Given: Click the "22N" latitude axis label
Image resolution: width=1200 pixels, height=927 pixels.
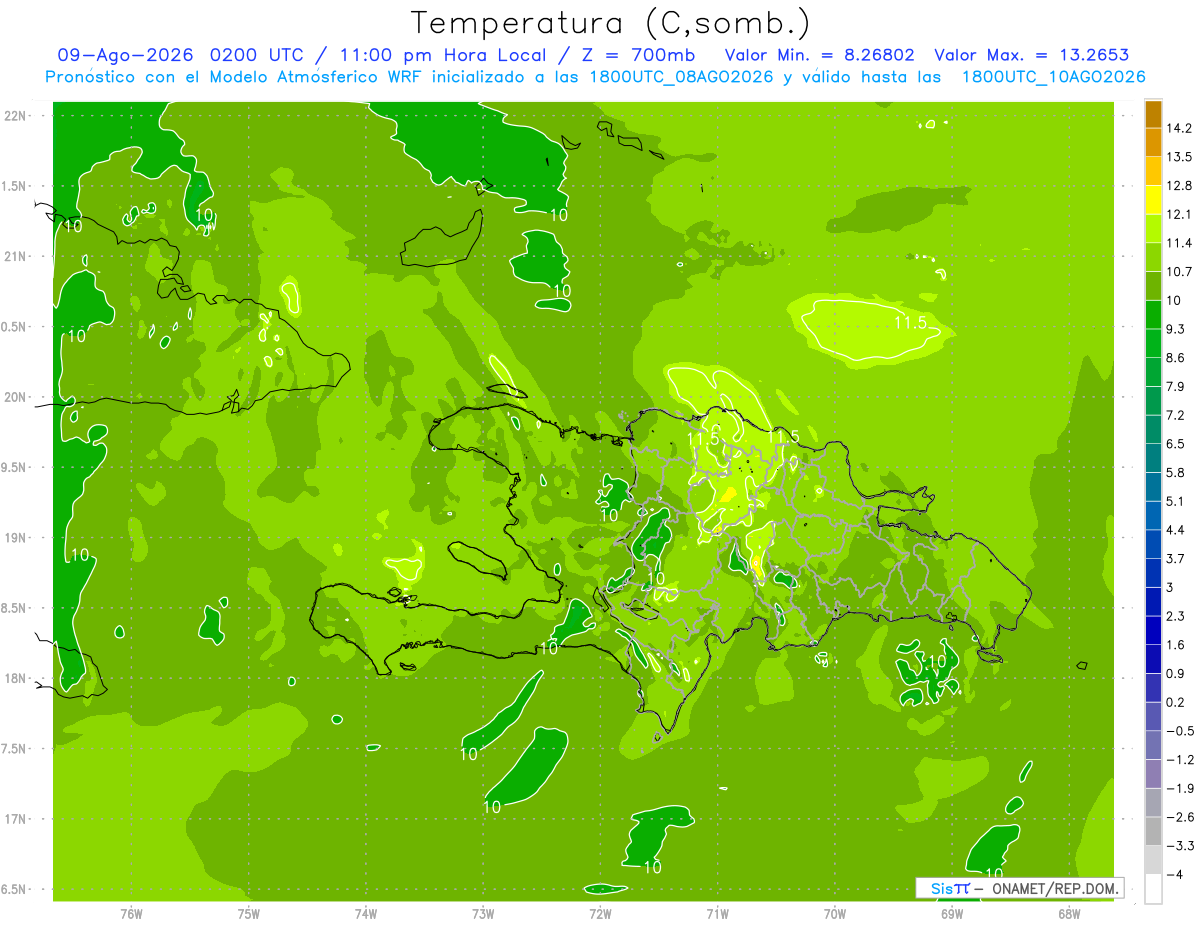Looking at the screenshot, I should [x=17, y=116].
